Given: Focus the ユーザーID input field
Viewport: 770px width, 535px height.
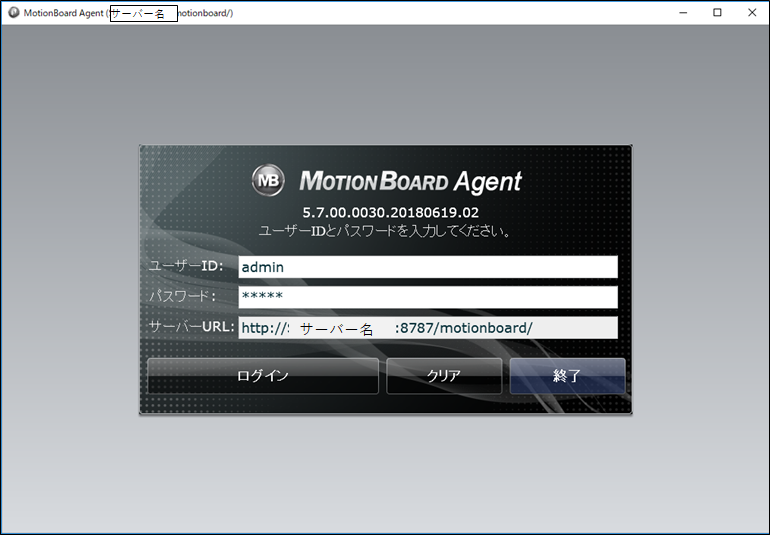Looking at the screenshot, I should (428, 267).
